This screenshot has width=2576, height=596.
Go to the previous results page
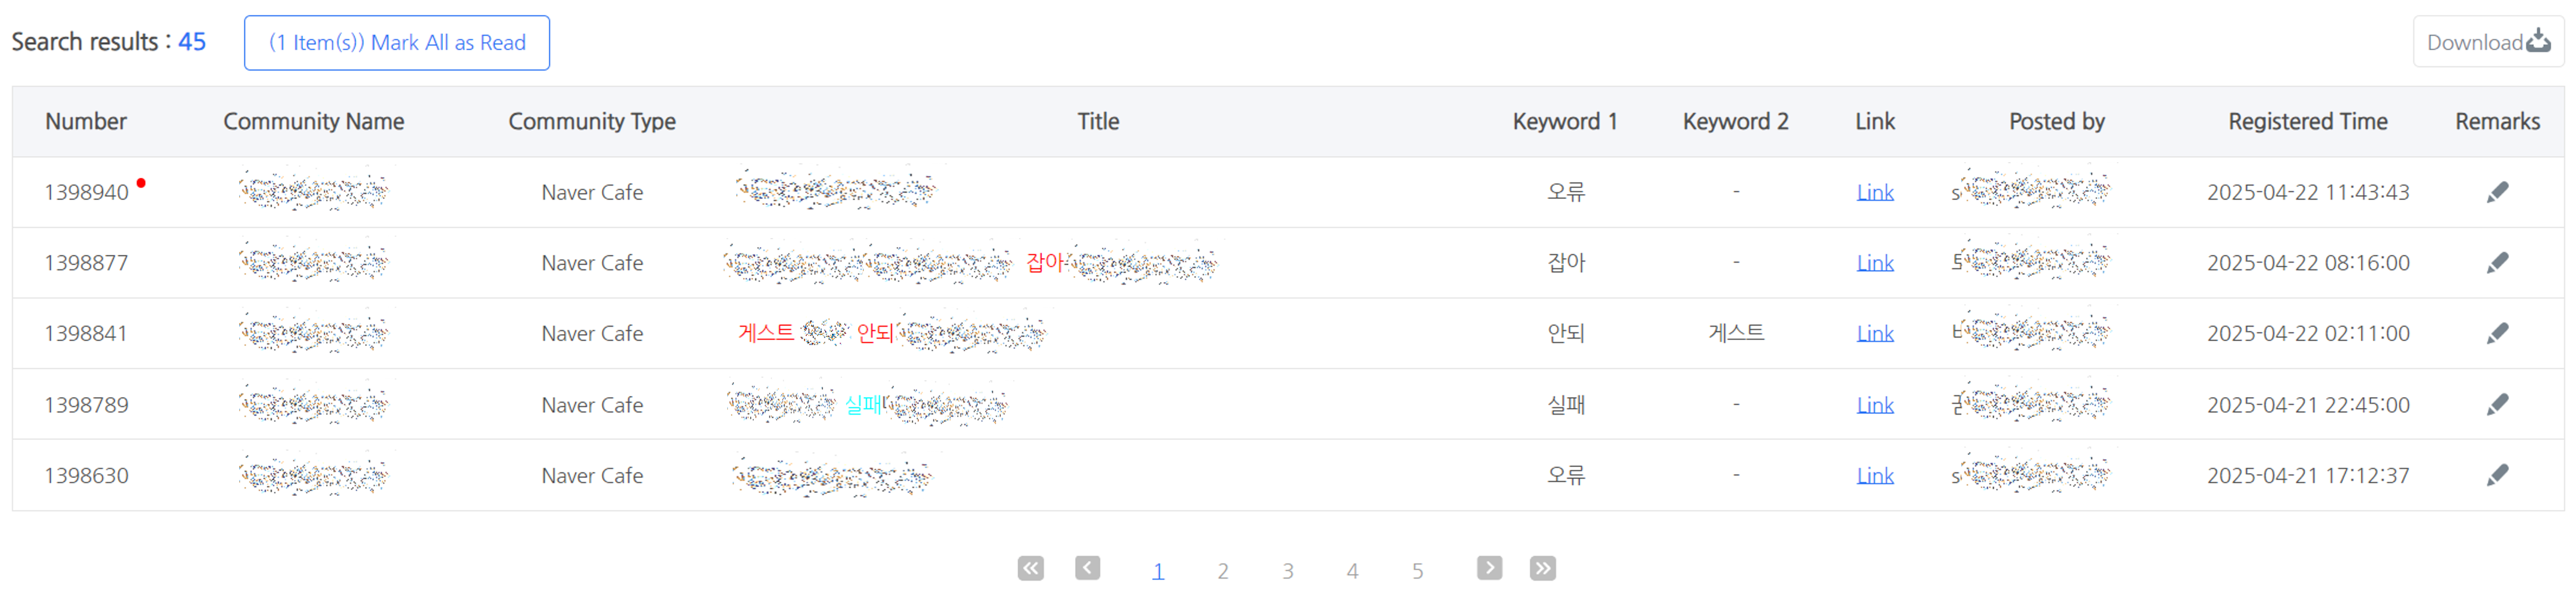[1087, 569]
